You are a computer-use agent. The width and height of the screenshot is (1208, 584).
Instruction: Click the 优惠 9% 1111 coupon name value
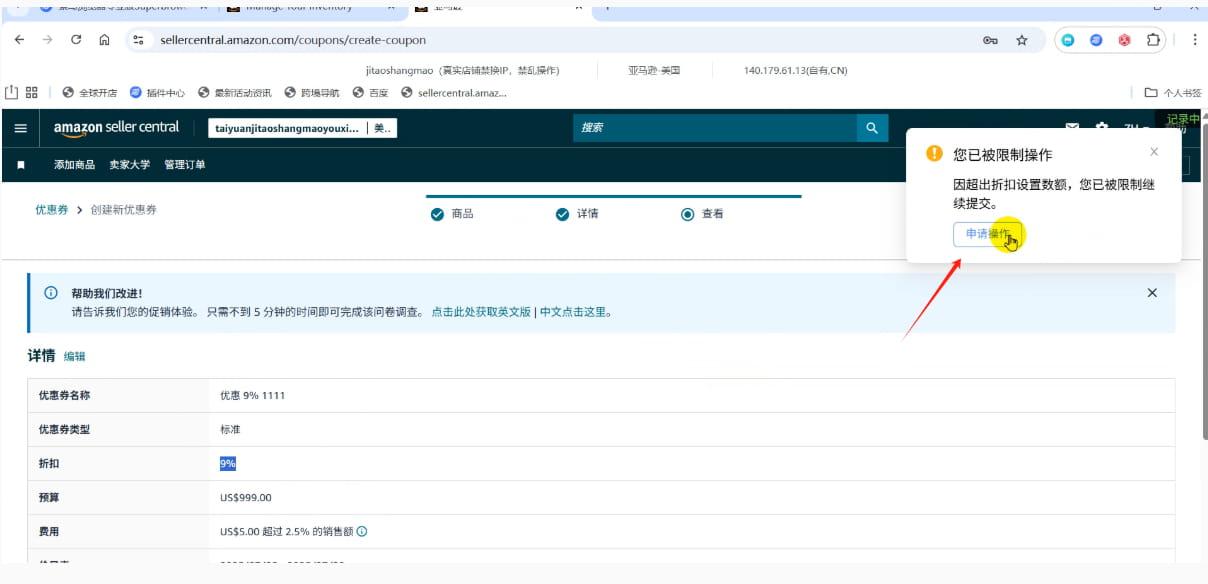(x=252, y=396)
